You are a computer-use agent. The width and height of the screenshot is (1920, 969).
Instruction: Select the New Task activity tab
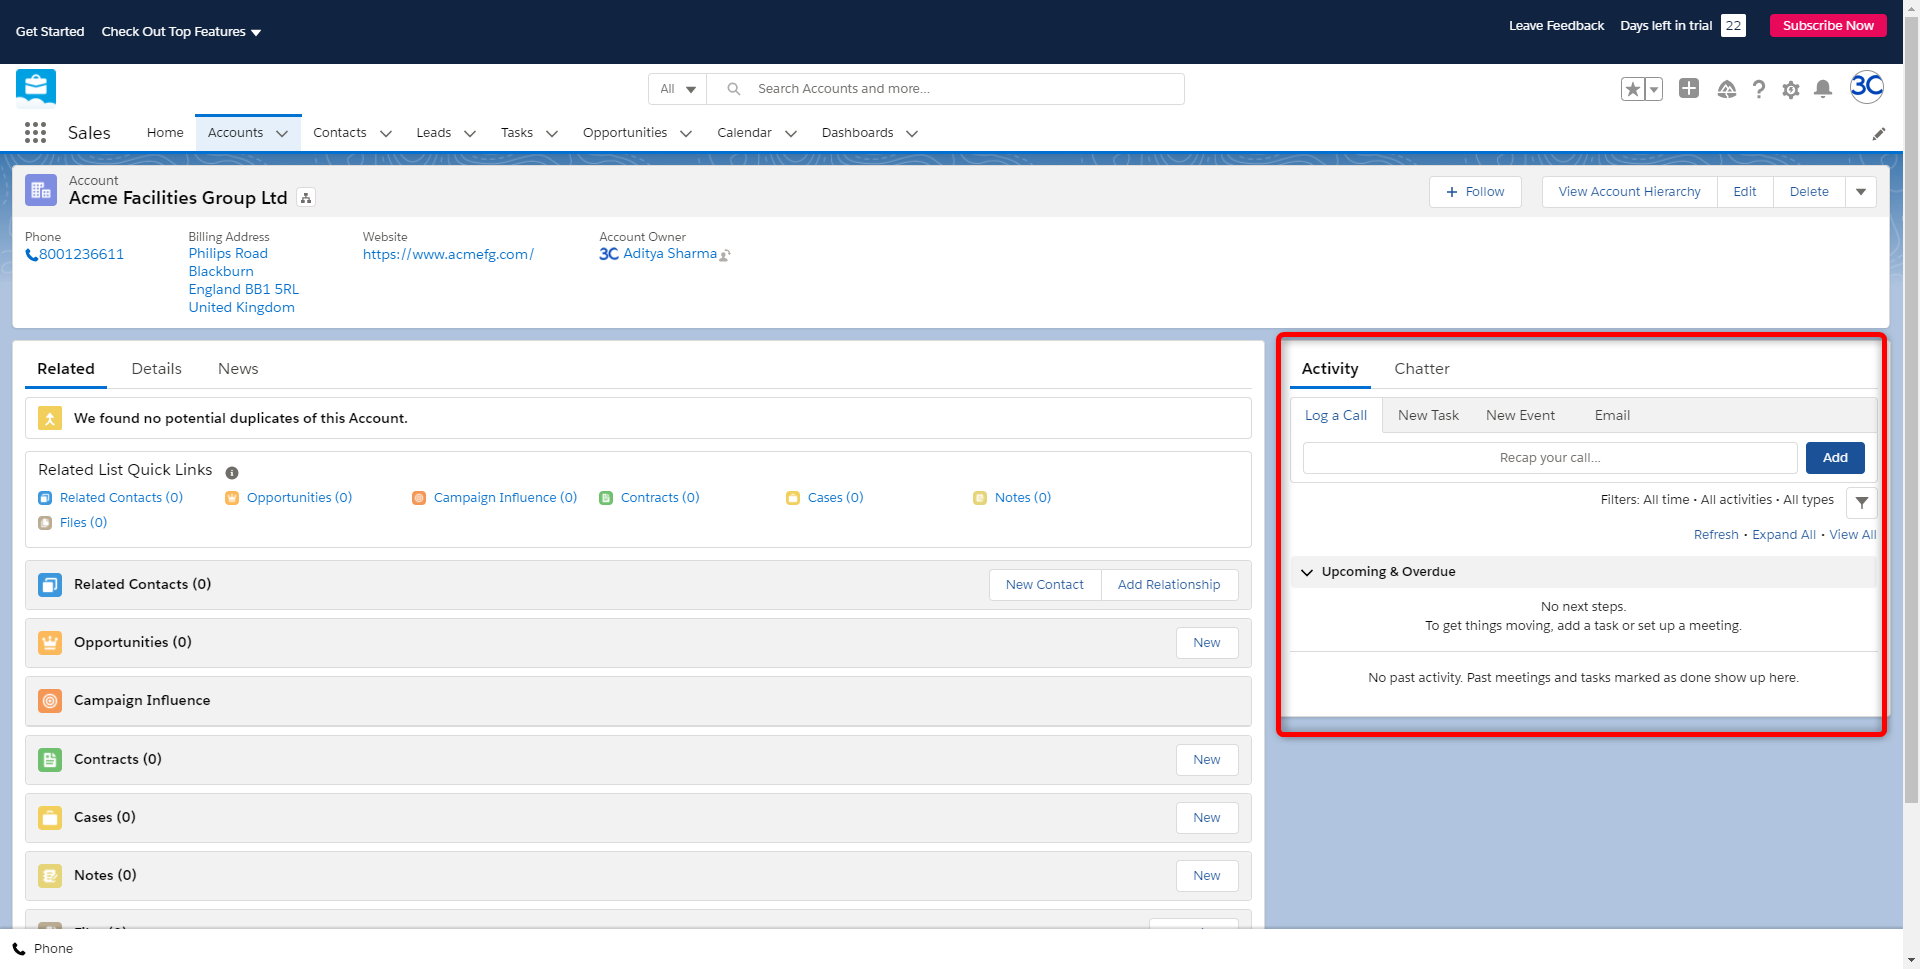(1427, 415)
